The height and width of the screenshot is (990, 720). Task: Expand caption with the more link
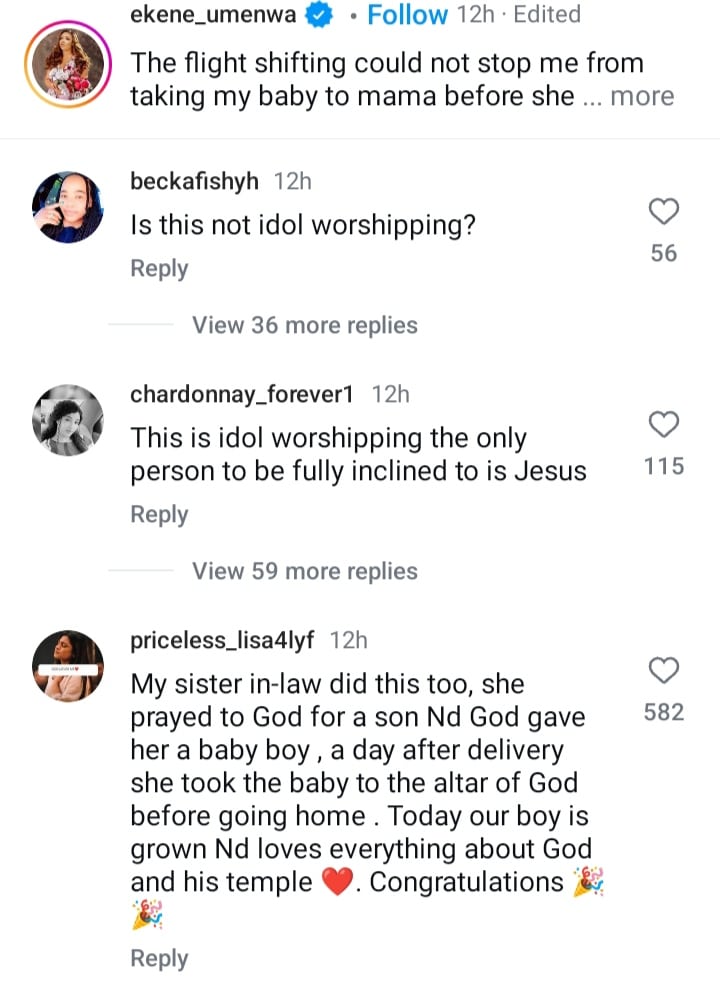click(642, 96)
